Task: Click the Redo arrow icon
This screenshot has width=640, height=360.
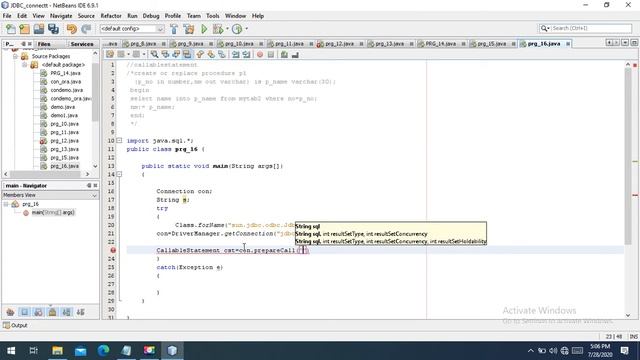Action: [x=86, y=29]
